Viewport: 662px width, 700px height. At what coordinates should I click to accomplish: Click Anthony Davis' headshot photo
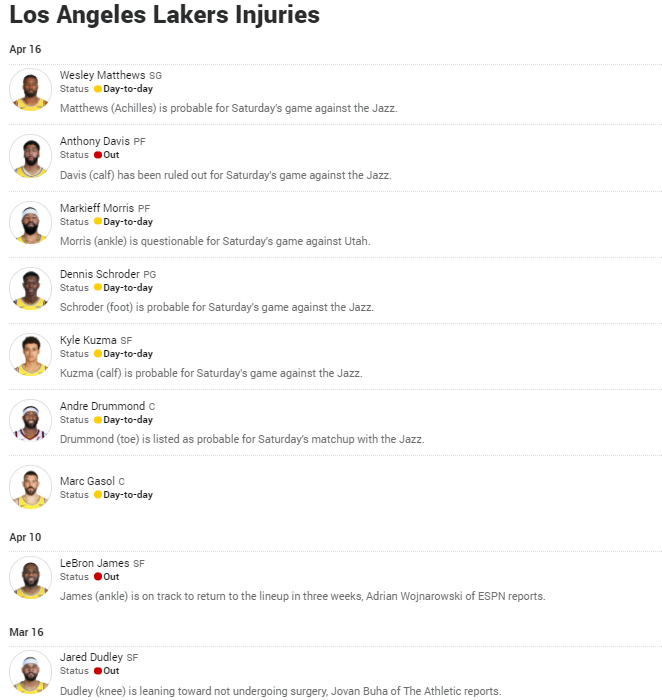click(30, 156)
